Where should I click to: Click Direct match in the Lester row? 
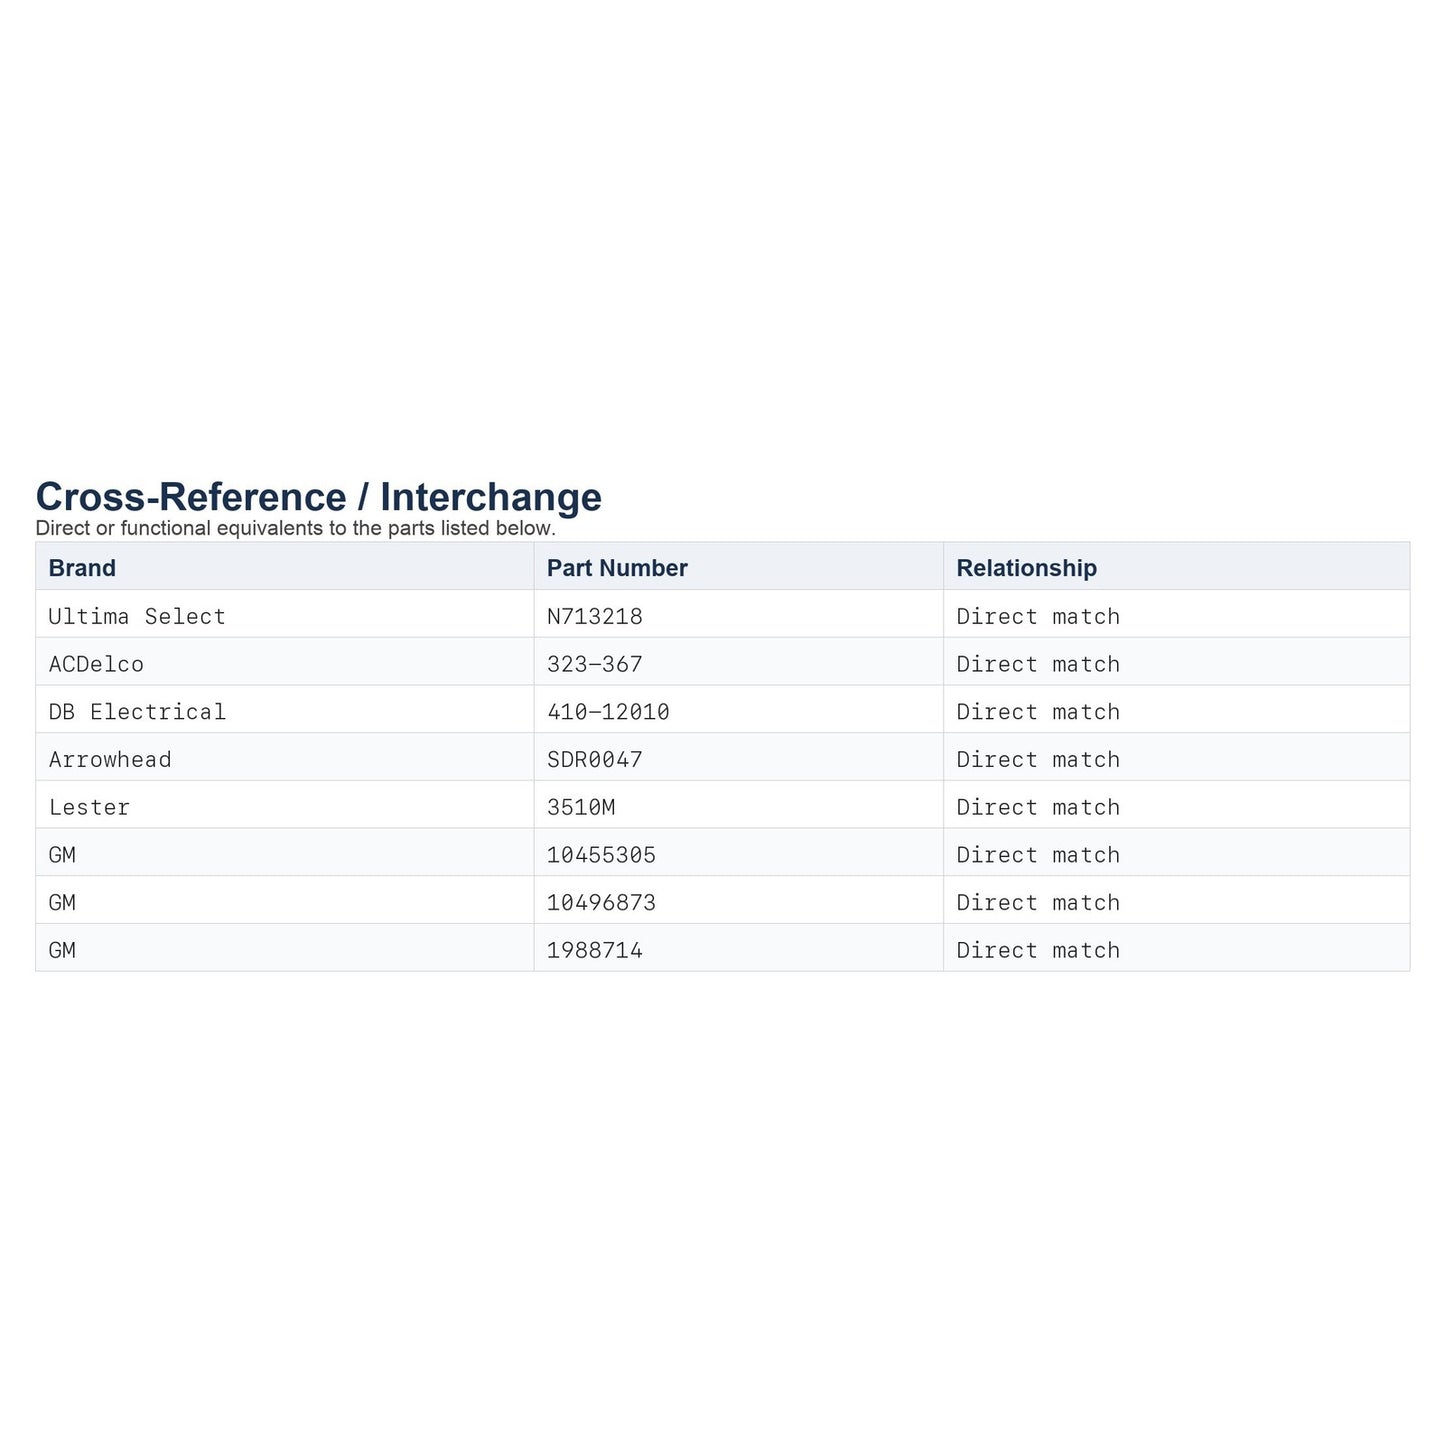(1038, 808)
